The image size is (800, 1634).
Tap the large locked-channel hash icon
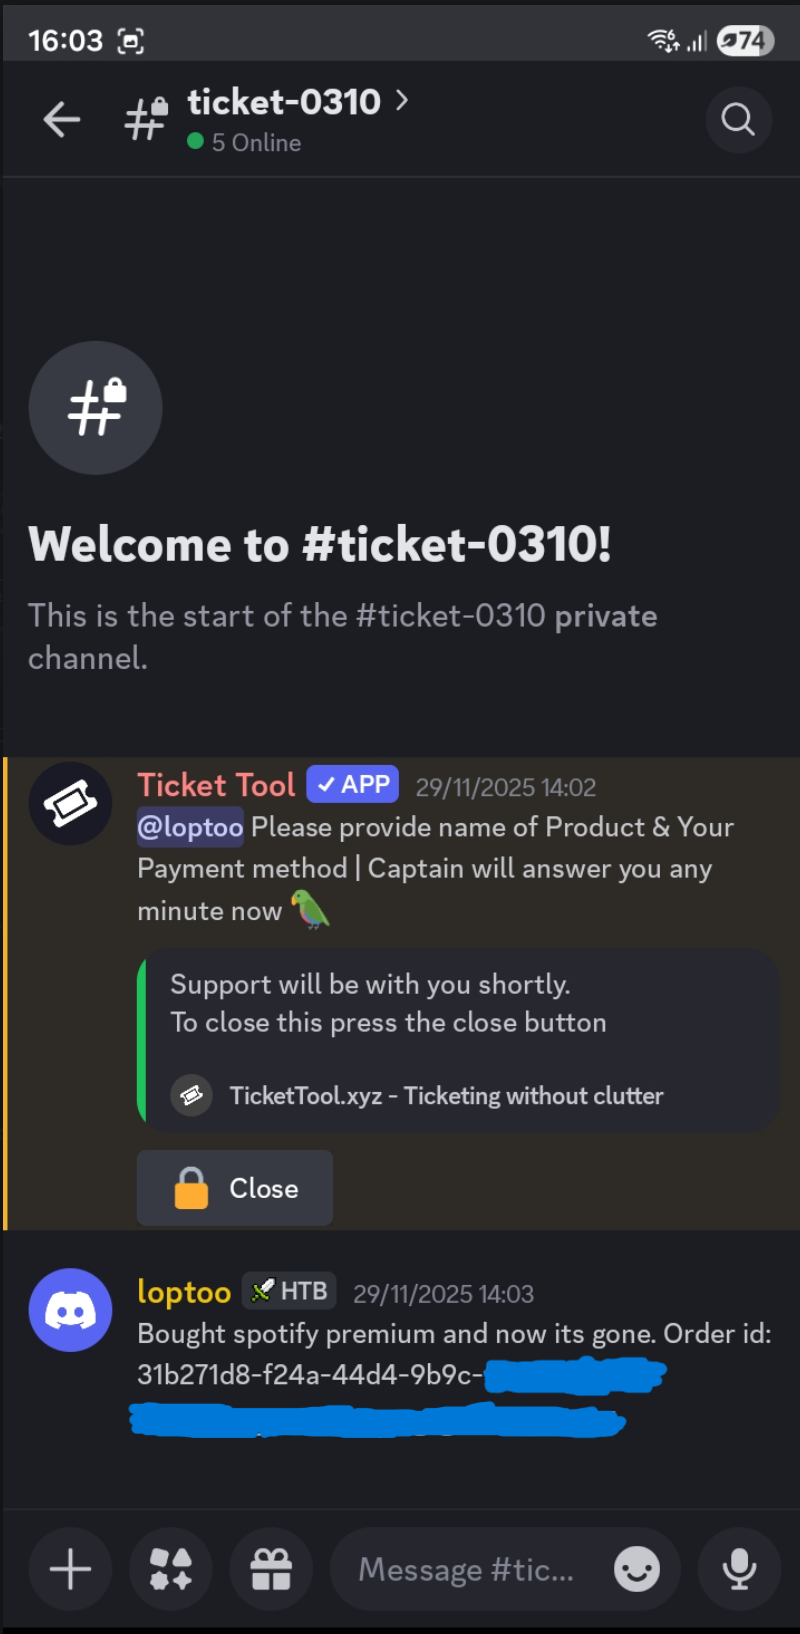95,407
